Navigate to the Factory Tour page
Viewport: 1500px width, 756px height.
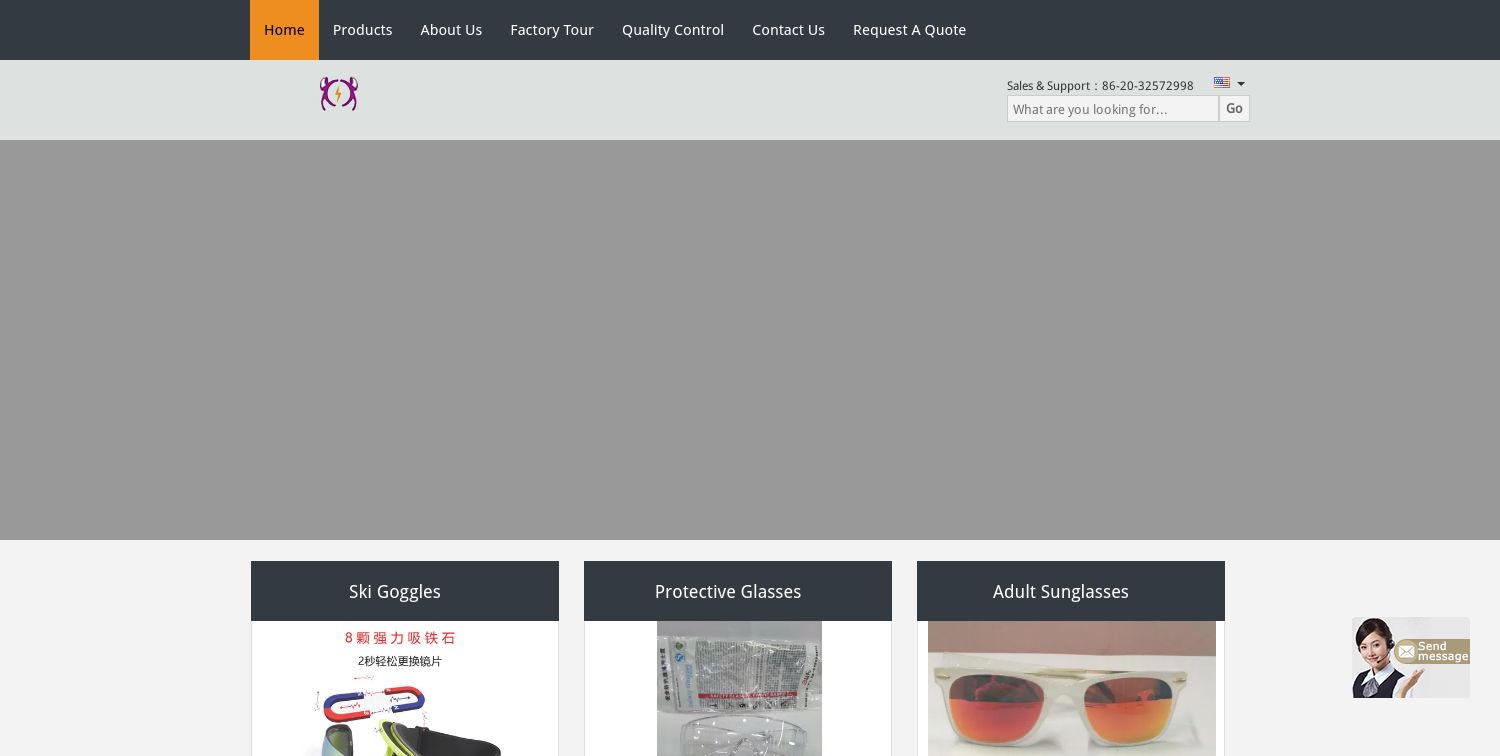(x=552, y=30)
